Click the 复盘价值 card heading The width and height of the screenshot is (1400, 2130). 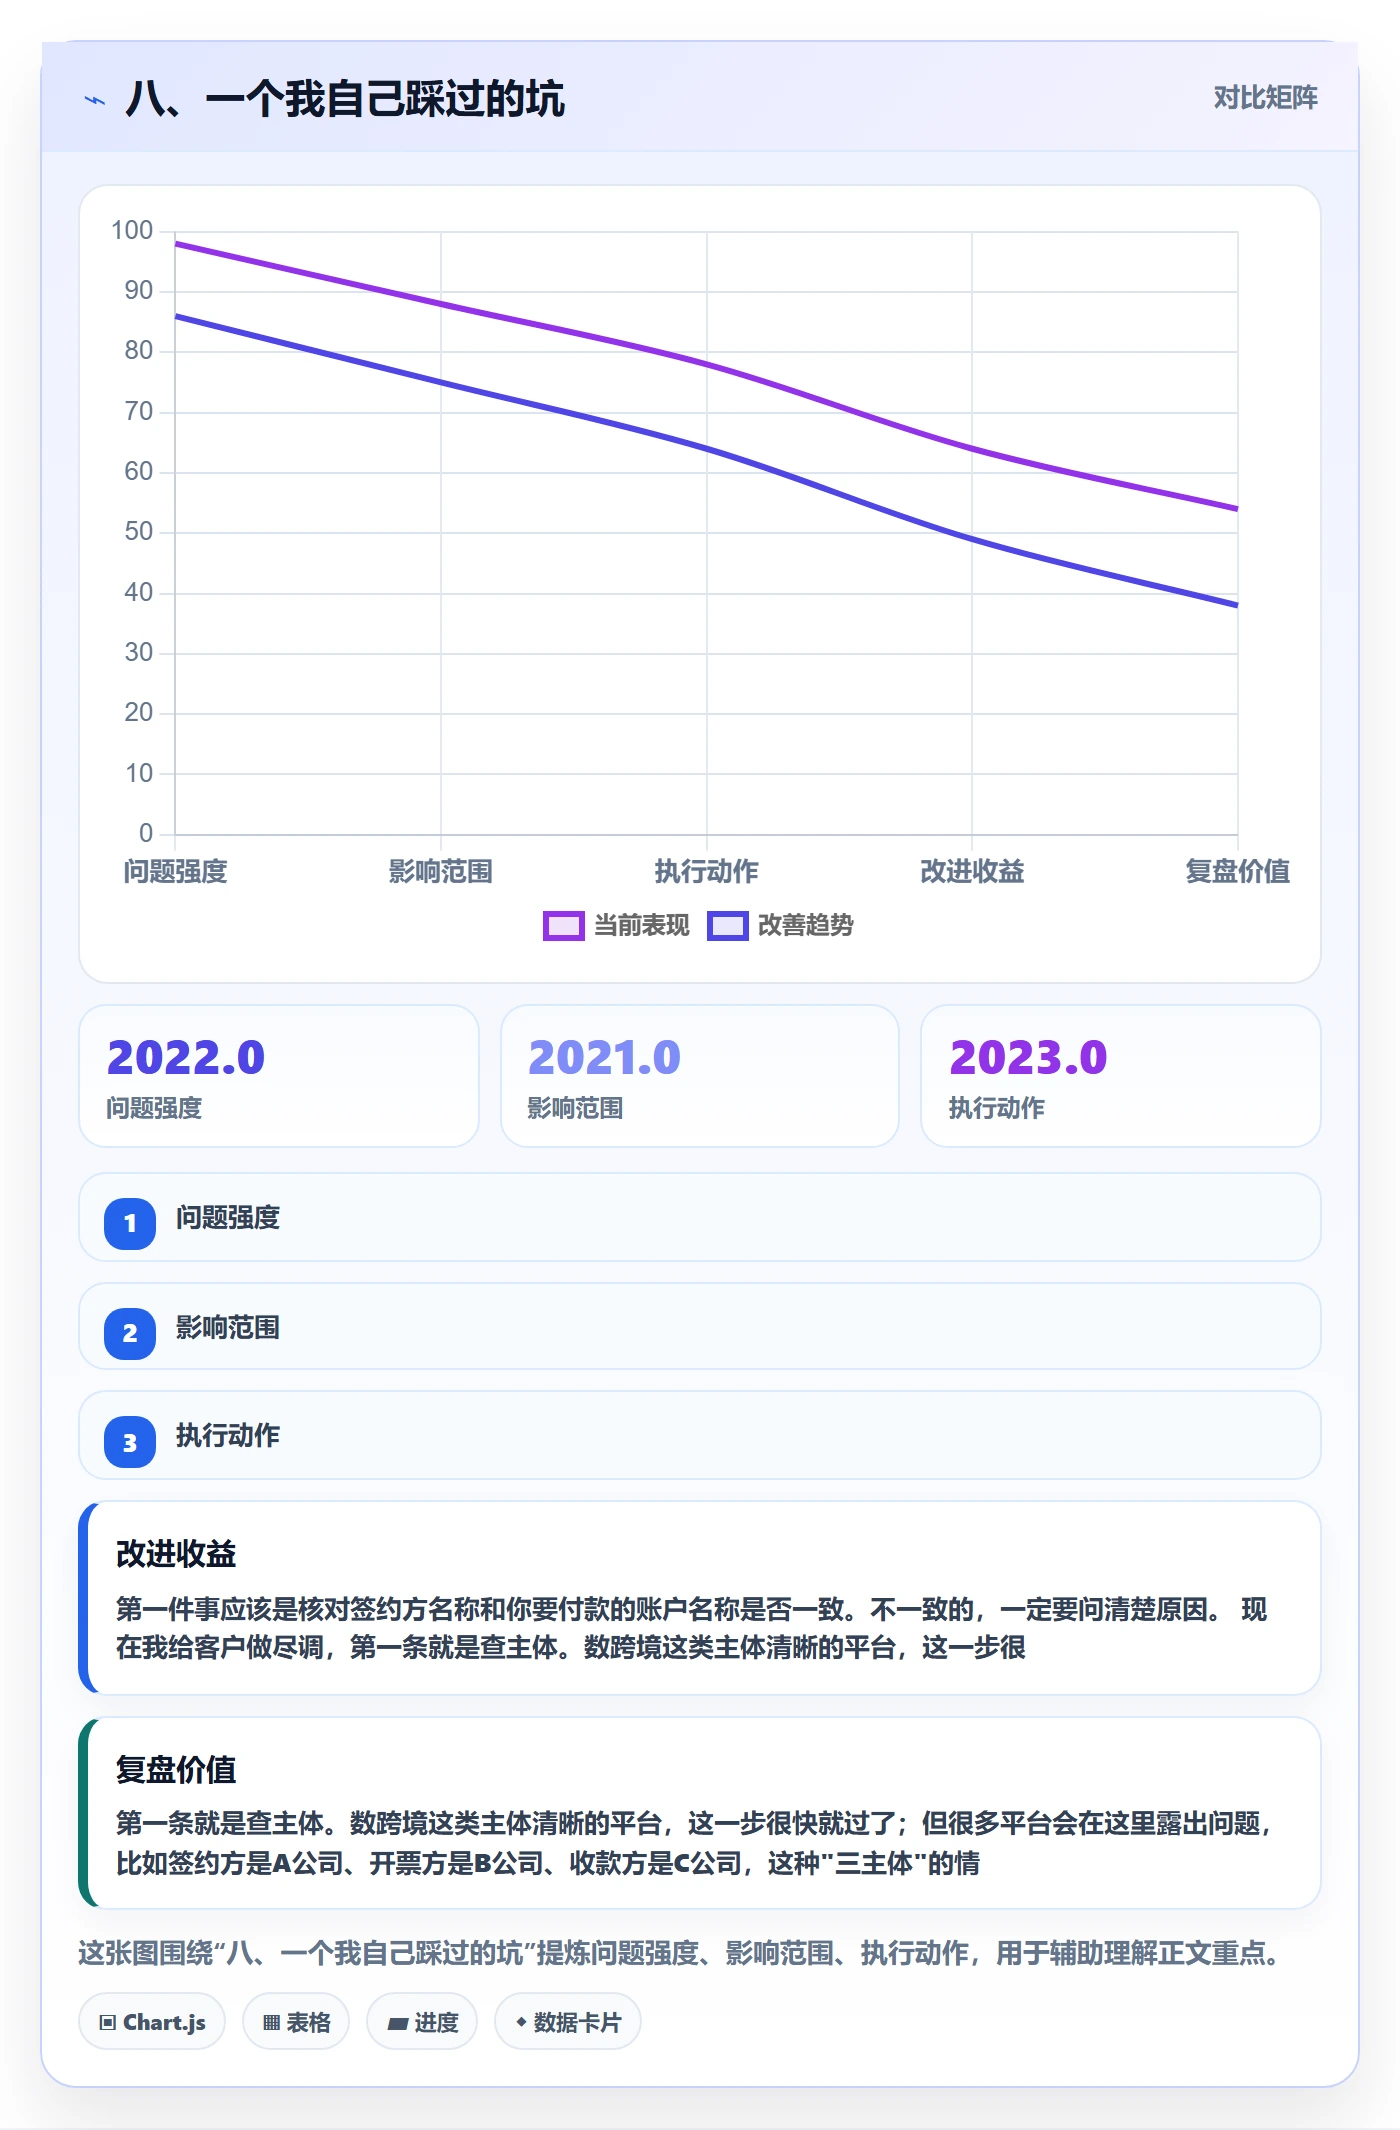[176, 1770]
